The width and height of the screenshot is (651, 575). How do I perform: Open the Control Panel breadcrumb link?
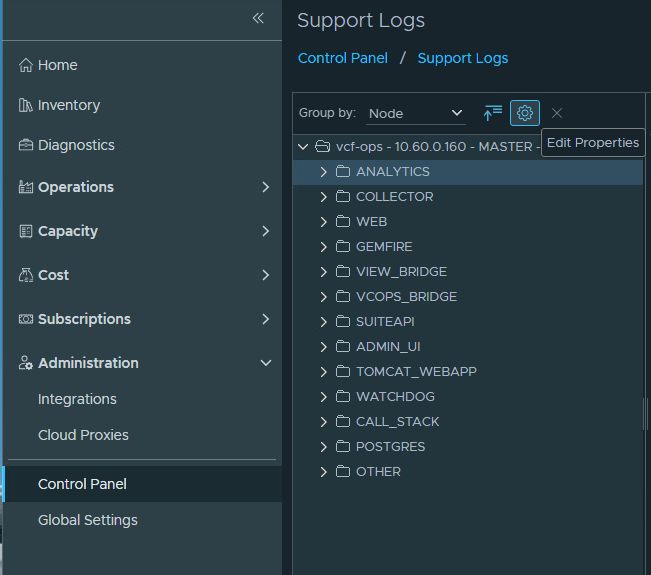[343, 58]
